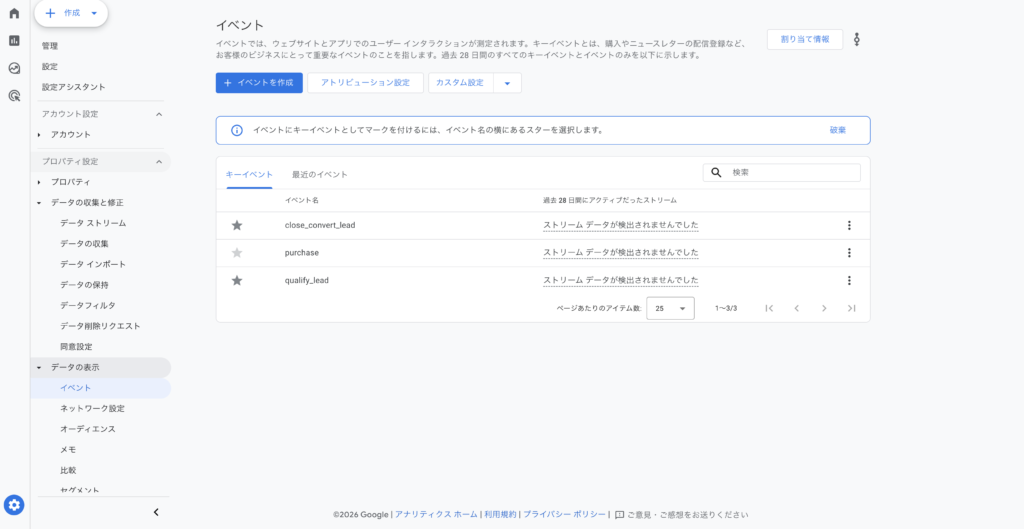
Task: Open more options for qualify_lead row
Action: point(849,281)
